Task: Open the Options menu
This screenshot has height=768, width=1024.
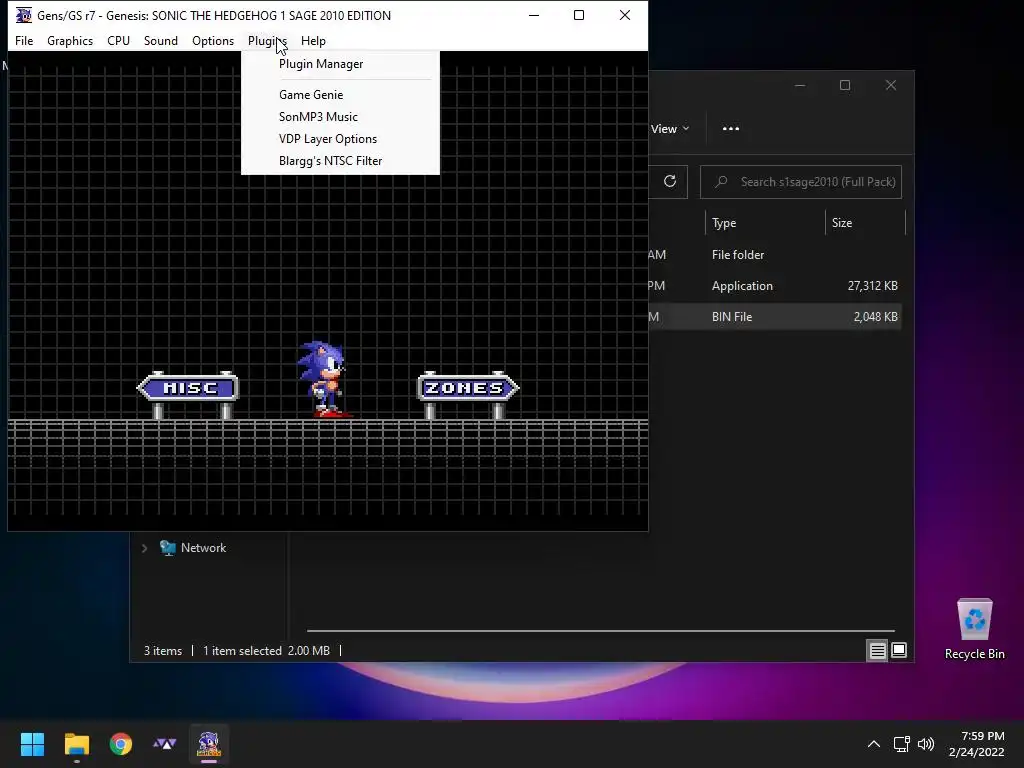Action: pyautogui.click(x=213, y=40)
